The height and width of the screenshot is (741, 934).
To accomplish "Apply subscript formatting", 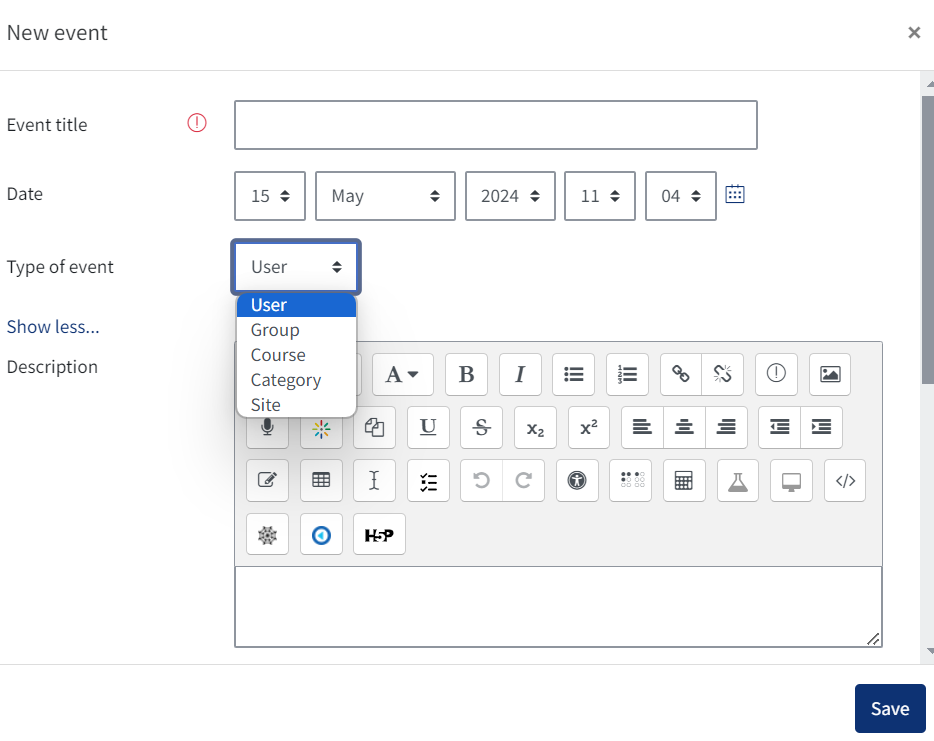I will coord(536,428).
